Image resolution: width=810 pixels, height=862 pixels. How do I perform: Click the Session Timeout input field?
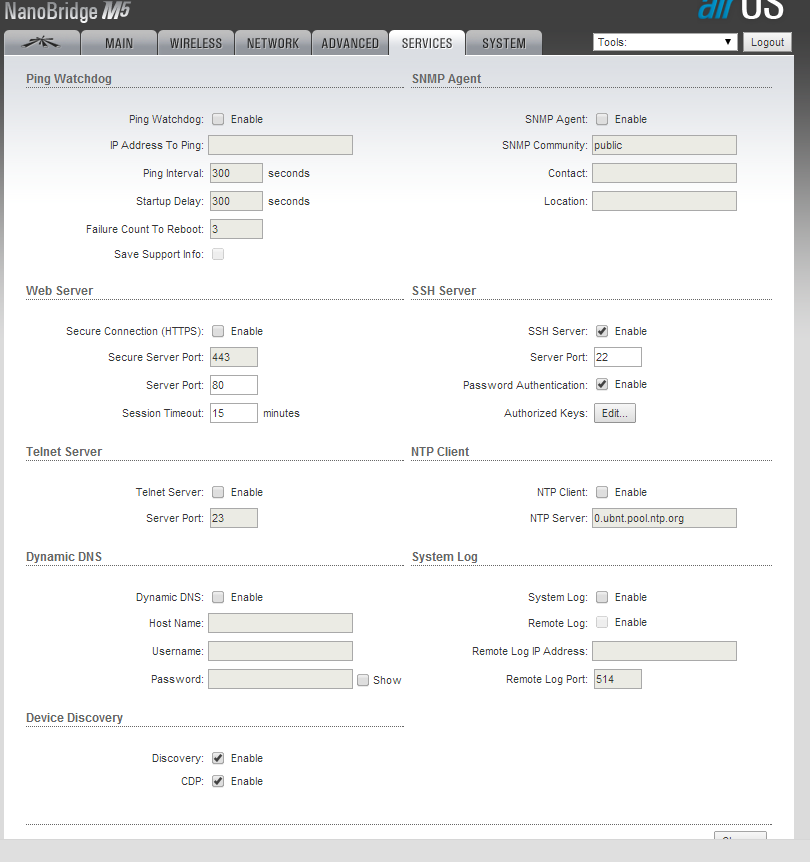[234, 413]
